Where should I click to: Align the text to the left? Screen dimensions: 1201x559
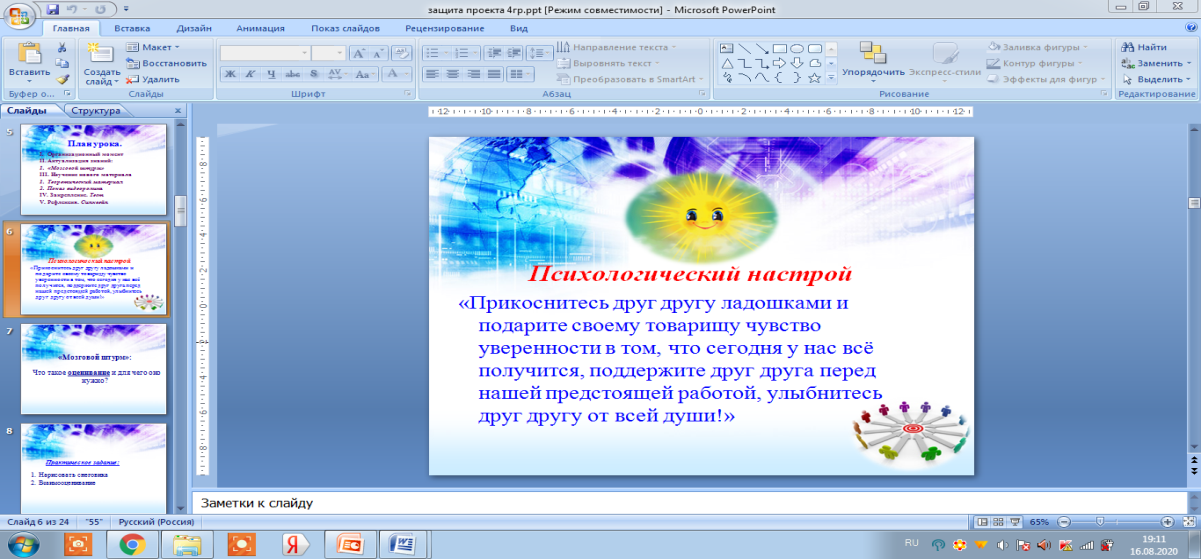[431, 74]
